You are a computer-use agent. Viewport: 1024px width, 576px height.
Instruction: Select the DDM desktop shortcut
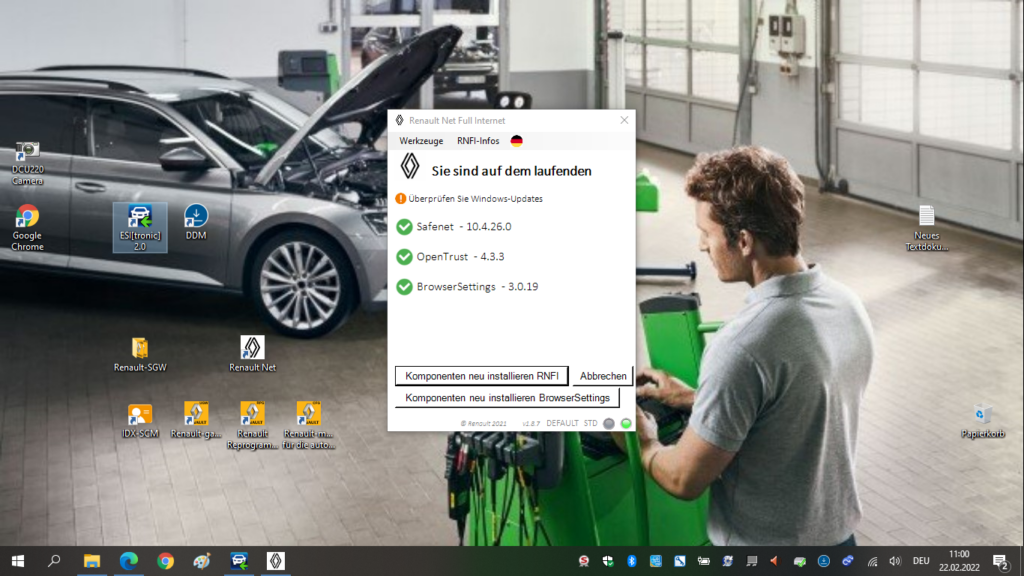(x=196, y=222)
